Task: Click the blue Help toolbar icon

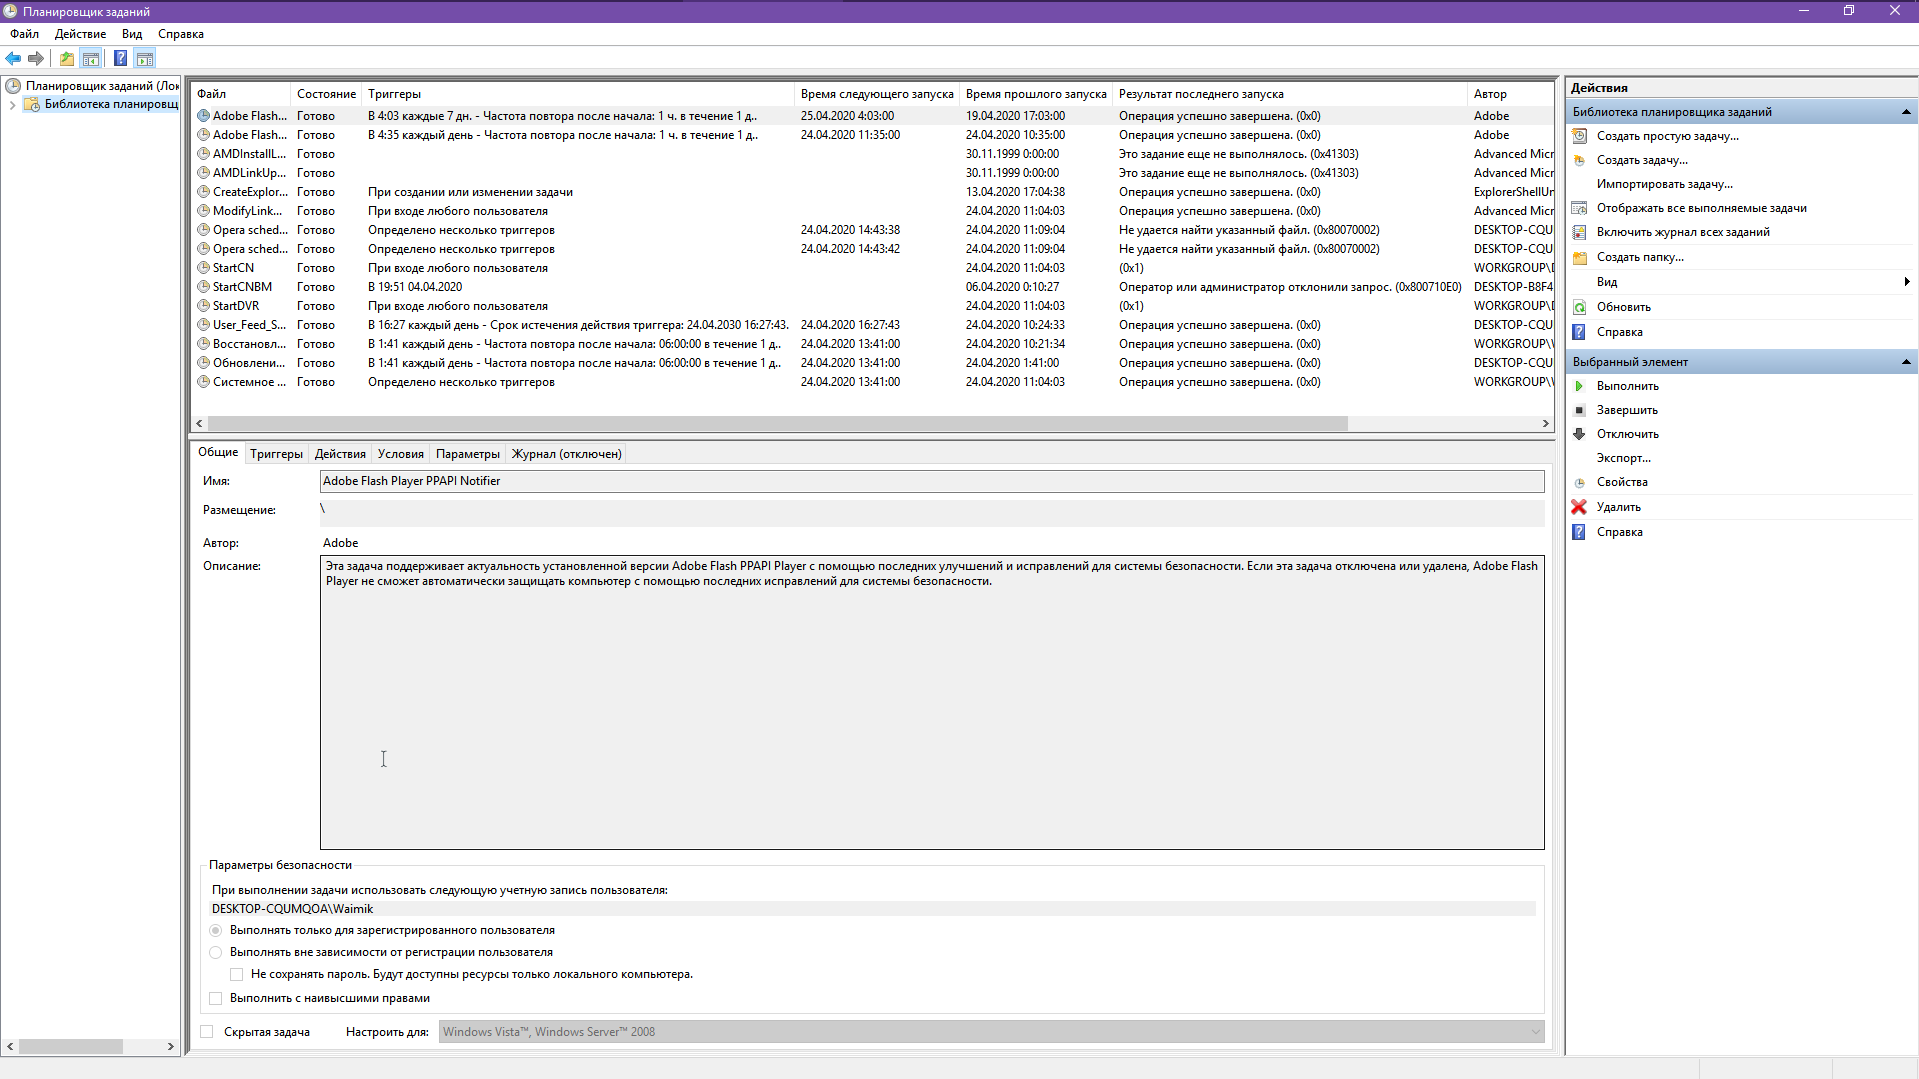Action: 120,58
